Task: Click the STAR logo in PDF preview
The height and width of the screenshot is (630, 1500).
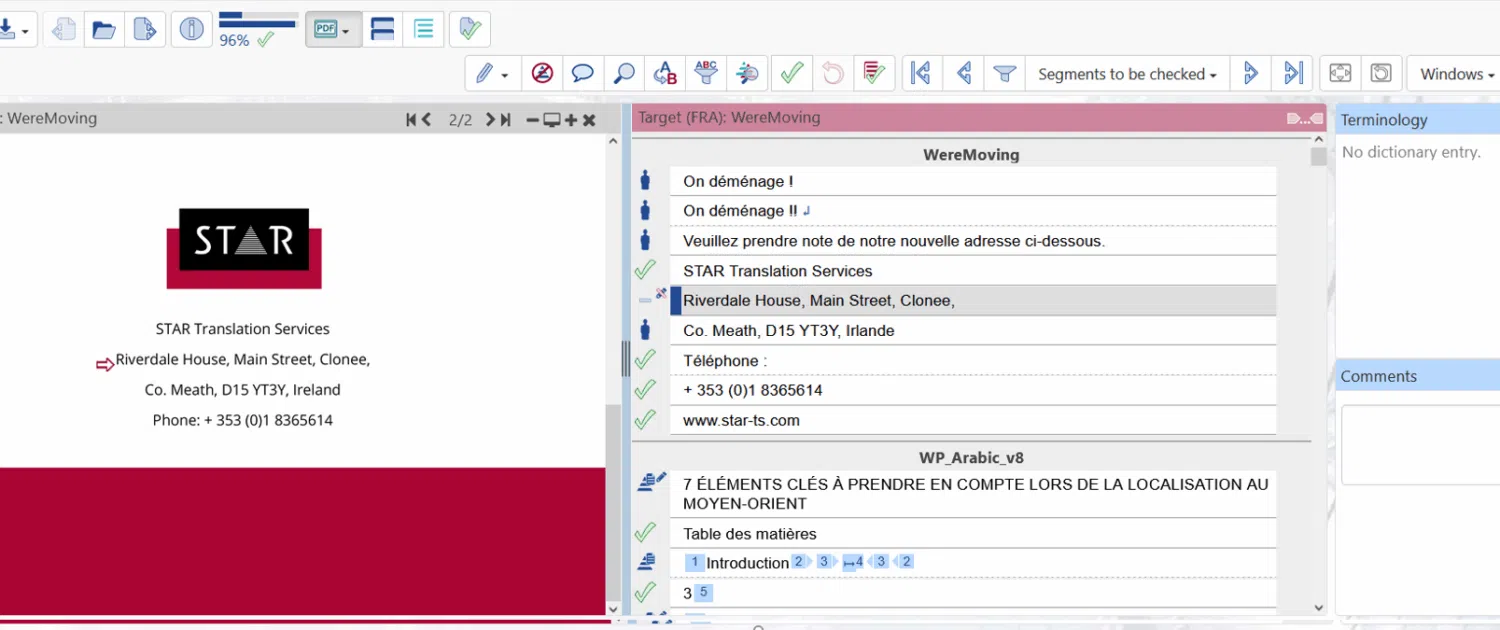Action: 244,247
